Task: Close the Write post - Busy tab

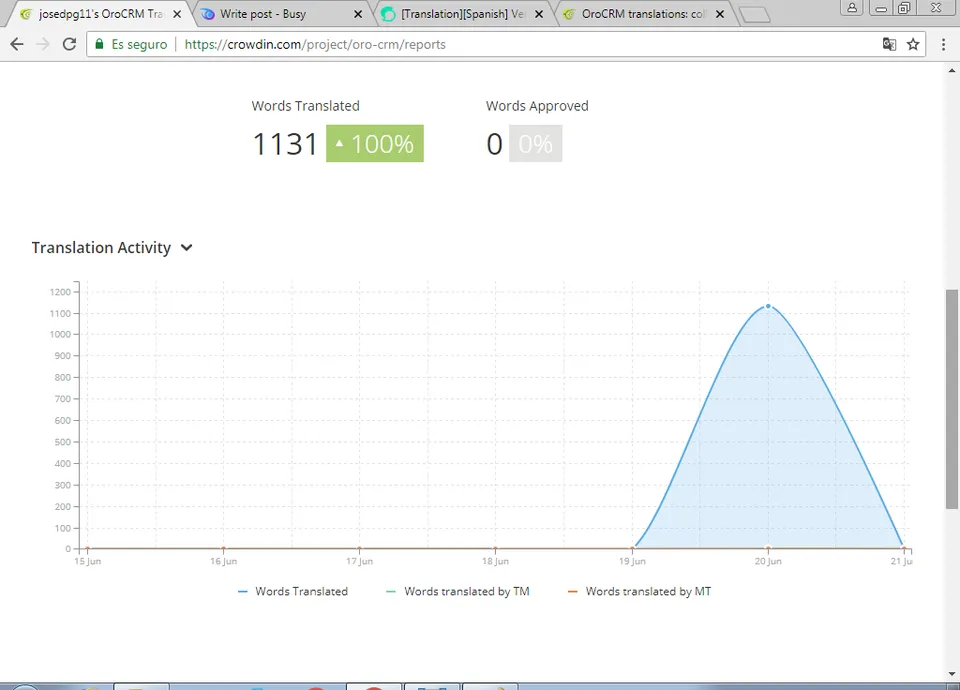Action: pyautogui.click(x=358, y=14)
